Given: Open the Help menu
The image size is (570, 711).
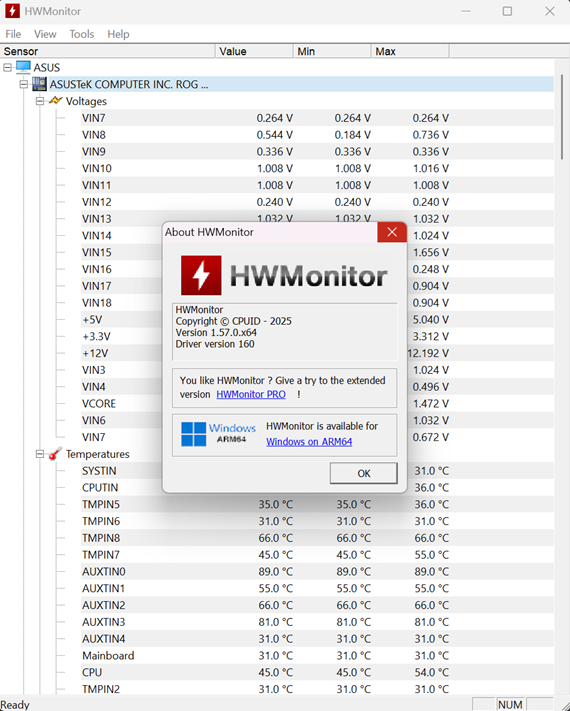Looking at the screenshot, I should [x=118, y=34].
